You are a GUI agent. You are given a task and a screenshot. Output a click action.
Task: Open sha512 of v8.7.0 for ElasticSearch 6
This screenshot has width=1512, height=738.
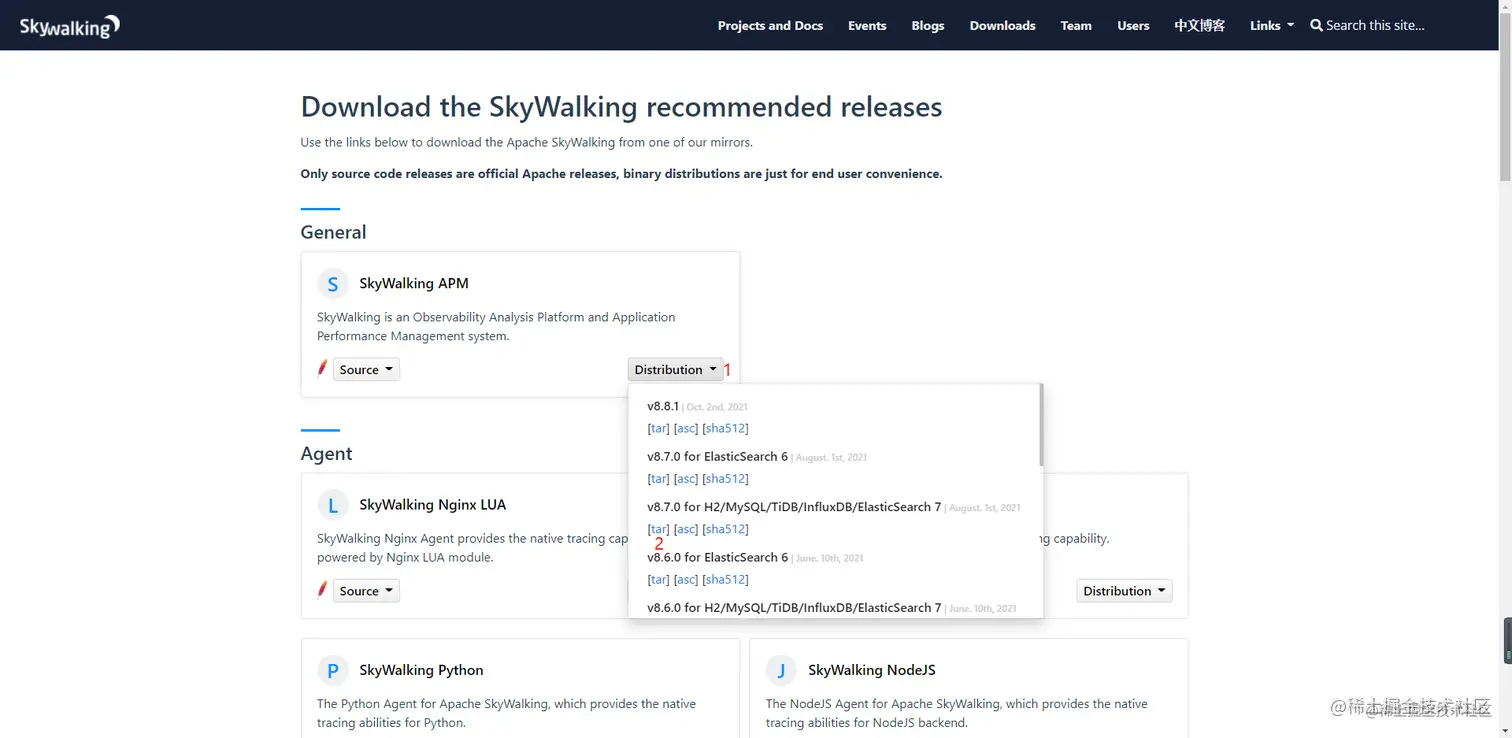[x=725, y=478]
